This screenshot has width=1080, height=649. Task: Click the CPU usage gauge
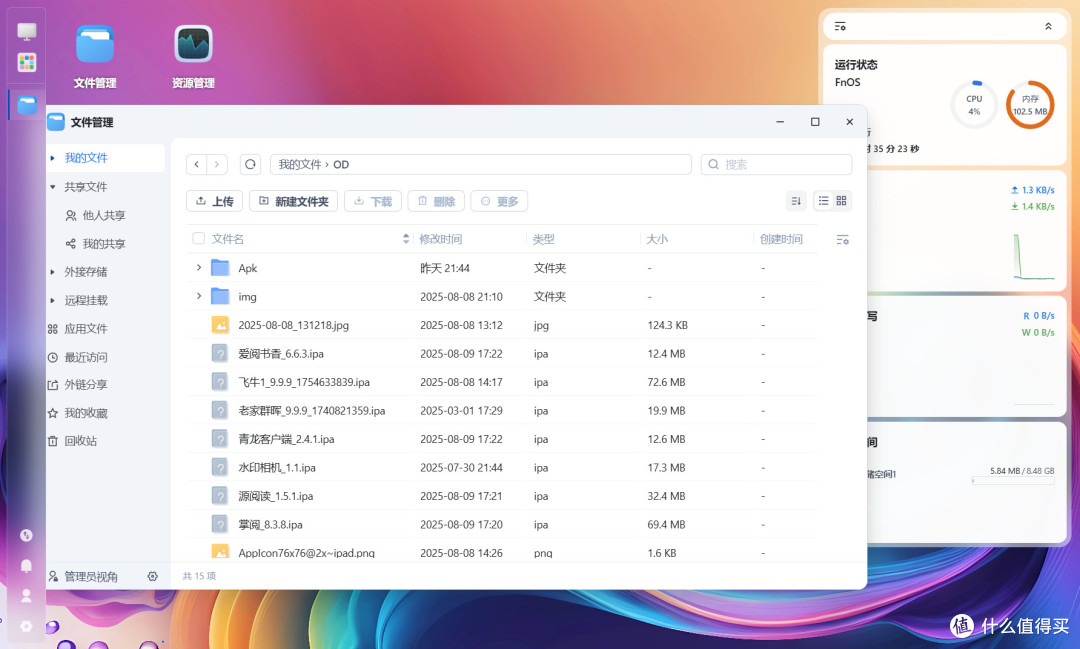(x=974, y=105)
